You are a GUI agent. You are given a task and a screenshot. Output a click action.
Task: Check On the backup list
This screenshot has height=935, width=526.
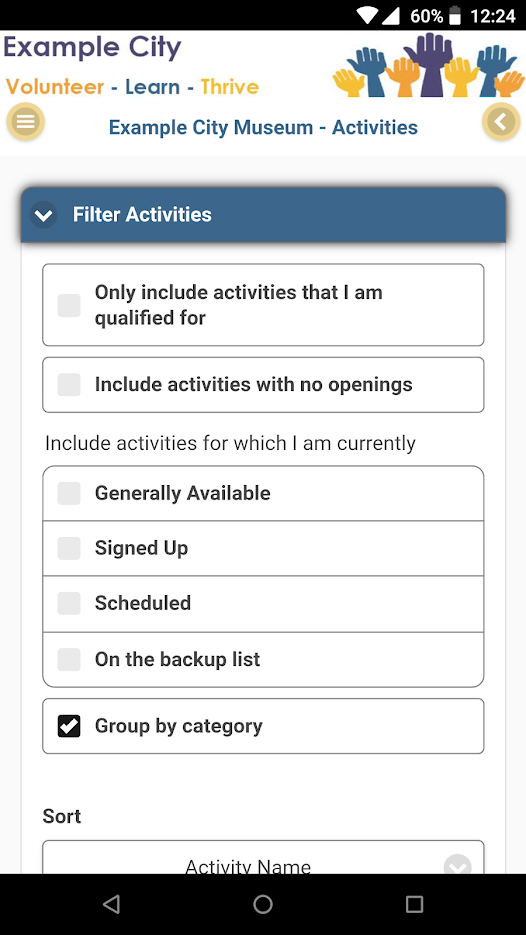click(263, 660)
